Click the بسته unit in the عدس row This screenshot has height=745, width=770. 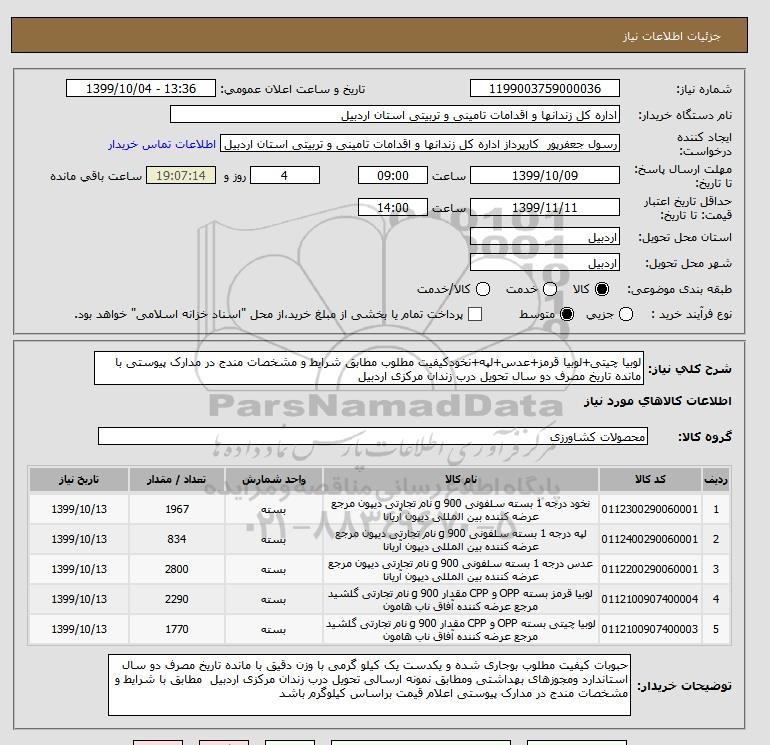click(274, 570)
